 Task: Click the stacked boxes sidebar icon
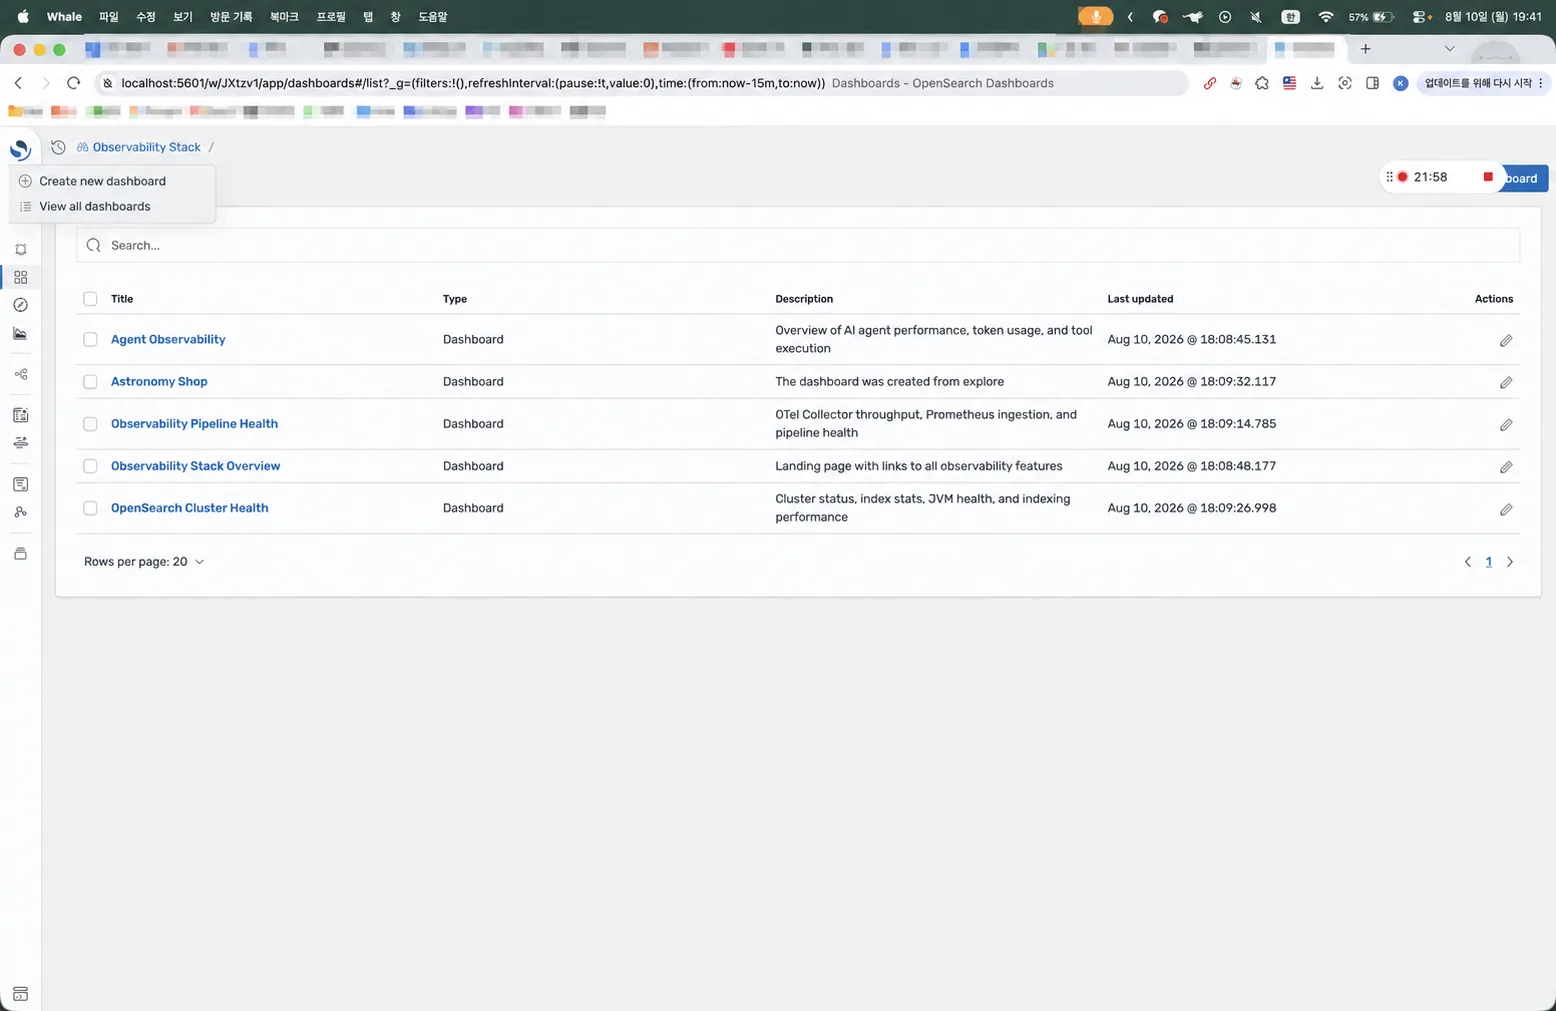(20, 553)
